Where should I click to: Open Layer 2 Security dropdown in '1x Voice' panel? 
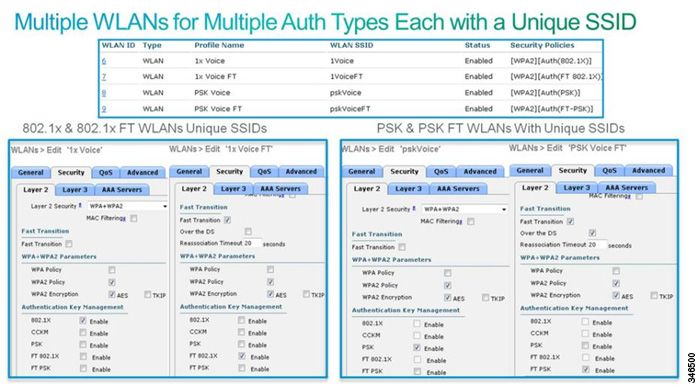(127, 206)
